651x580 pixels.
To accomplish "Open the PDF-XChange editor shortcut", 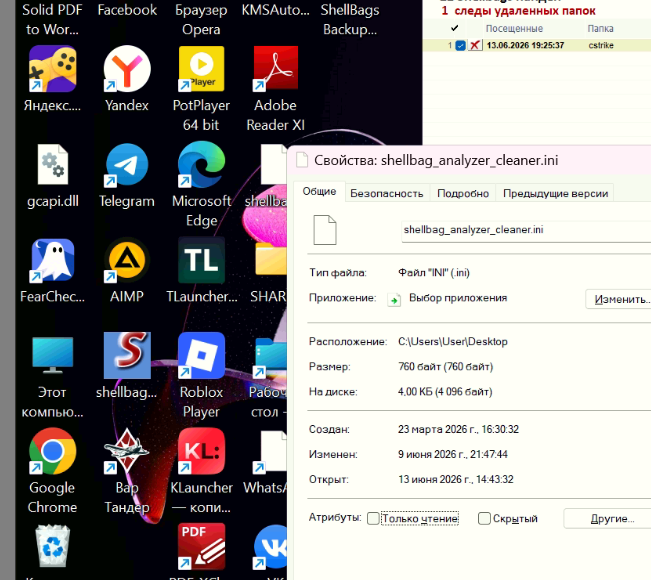I will pyautogui.click(x=201, y=547).
